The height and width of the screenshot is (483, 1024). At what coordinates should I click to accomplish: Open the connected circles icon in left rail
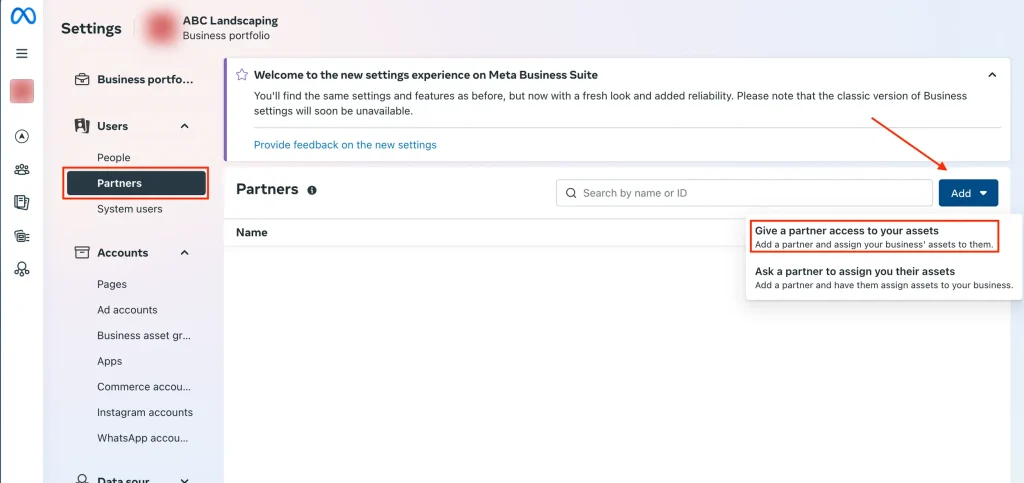coord(22,269)
